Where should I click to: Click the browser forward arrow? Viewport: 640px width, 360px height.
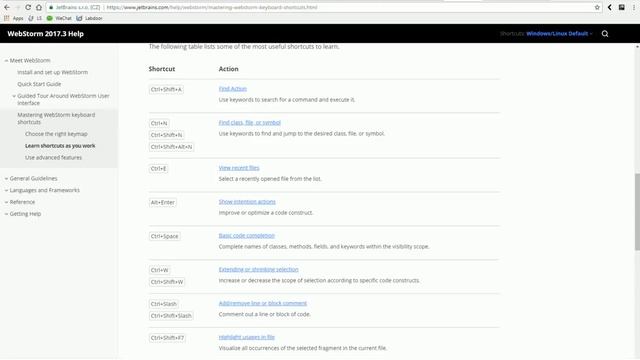click(18, 7)
